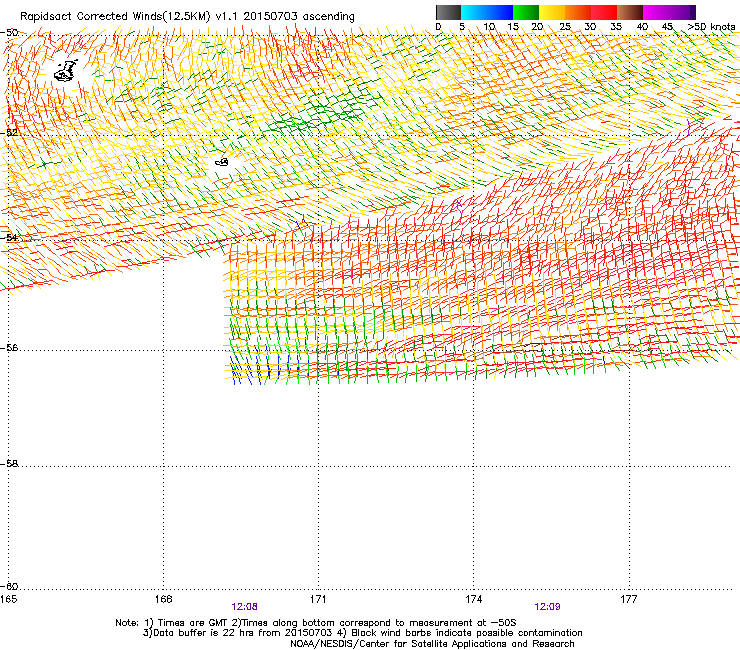740x650 pixels.
Task: Click the purple 12:08 pass time label
Action: (244, 607)
